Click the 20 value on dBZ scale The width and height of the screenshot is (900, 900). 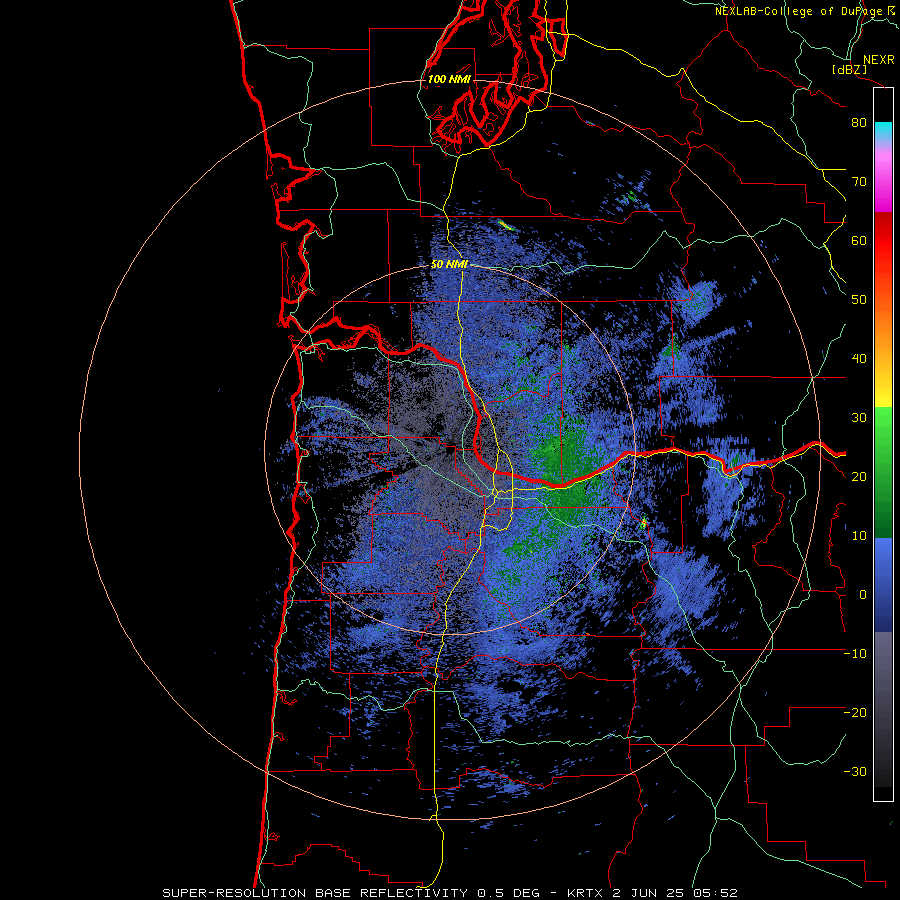(x=859, y=477)
